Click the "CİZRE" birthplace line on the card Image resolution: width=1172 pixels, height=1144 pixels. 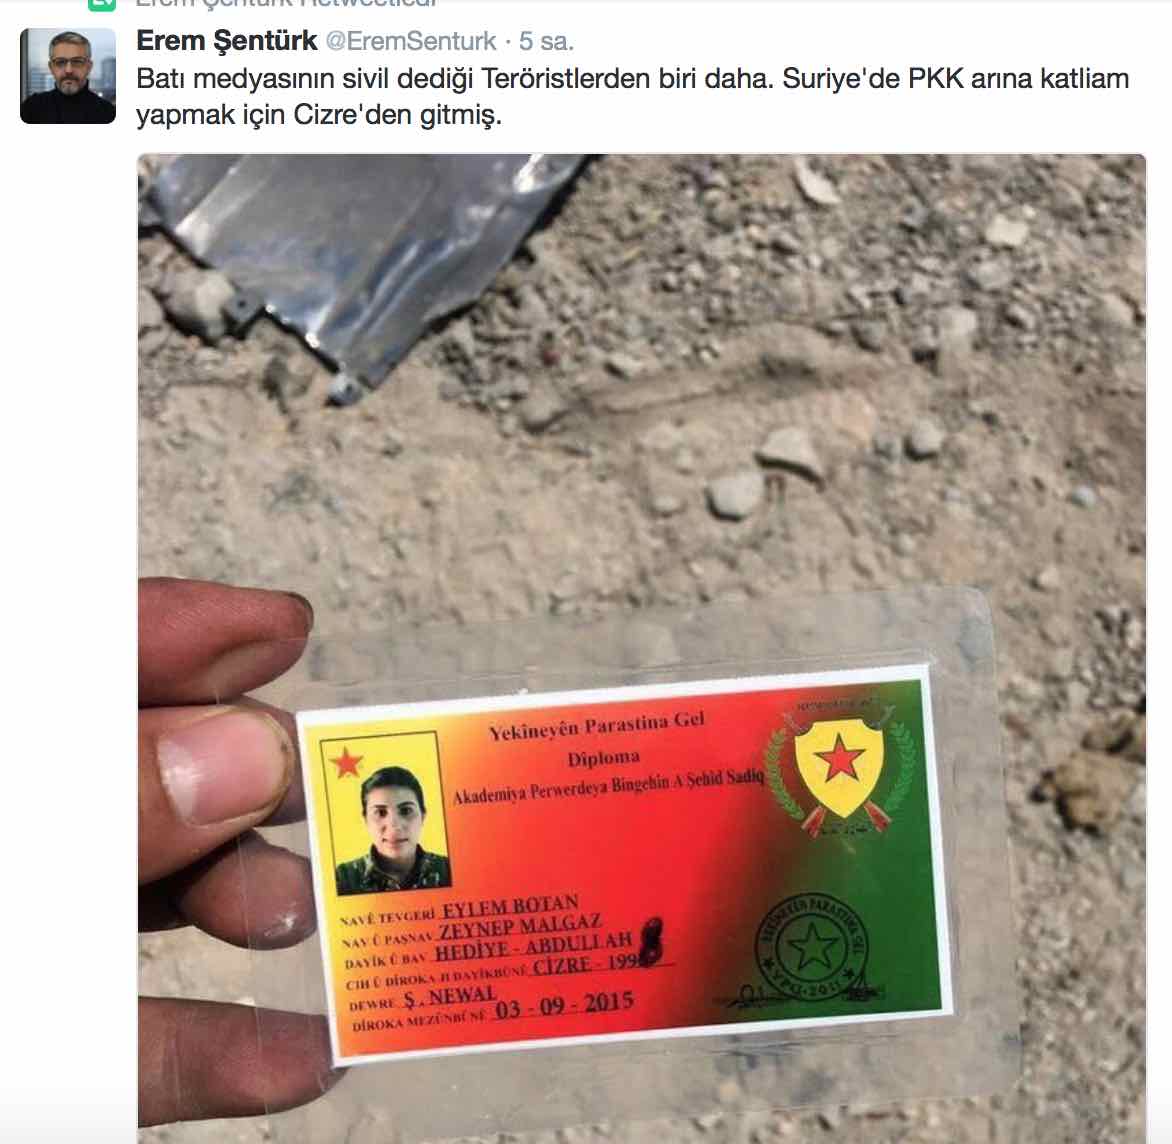[561, 965]
